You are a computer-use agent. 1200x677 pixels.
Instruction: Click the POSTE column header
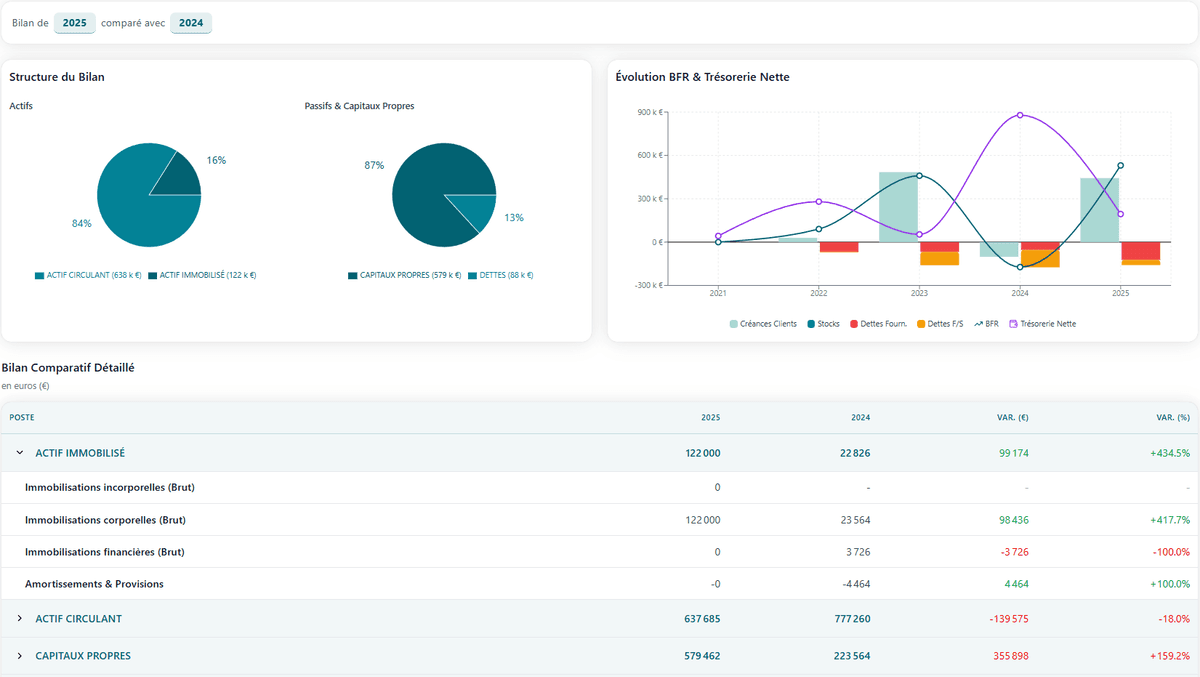tap(22, 417)
